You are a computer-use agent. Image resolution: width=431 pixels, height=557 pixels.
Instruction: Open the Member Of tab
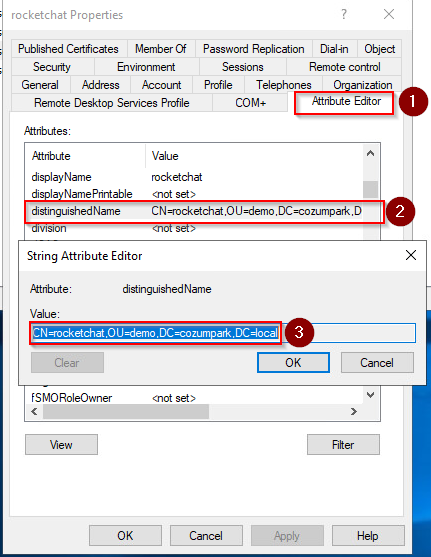[x=160, y=49]
